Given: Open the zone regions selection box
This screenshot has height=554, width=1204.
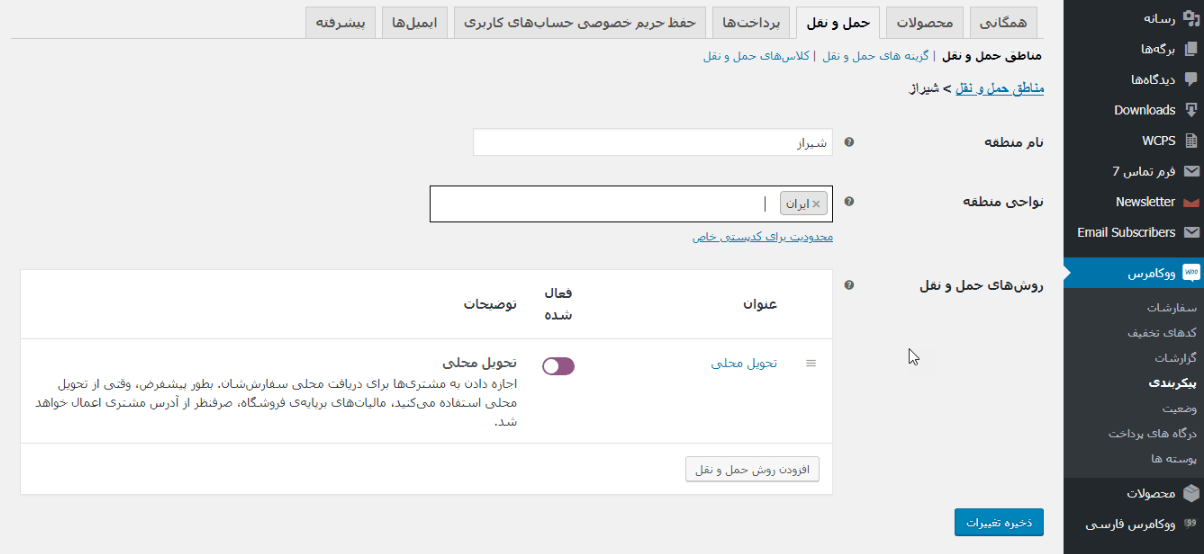Looking at the screenshot, I should (600, 204).
